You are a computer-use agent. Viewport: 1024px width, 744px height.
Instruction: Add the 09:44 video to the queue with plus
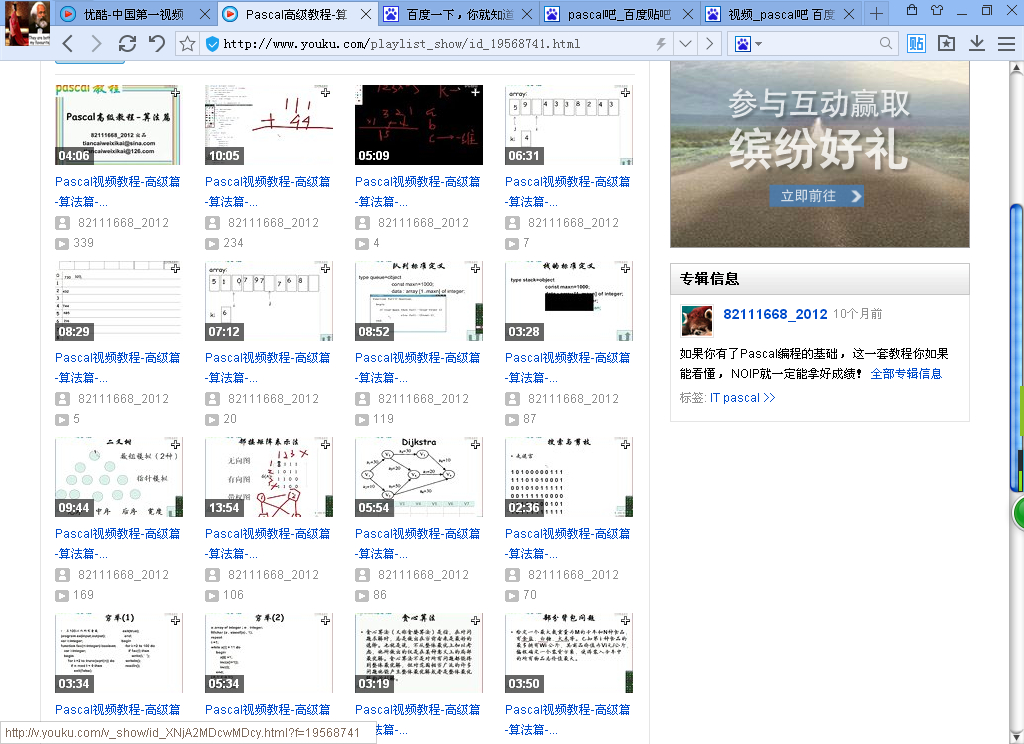click(x=175, y=444)
